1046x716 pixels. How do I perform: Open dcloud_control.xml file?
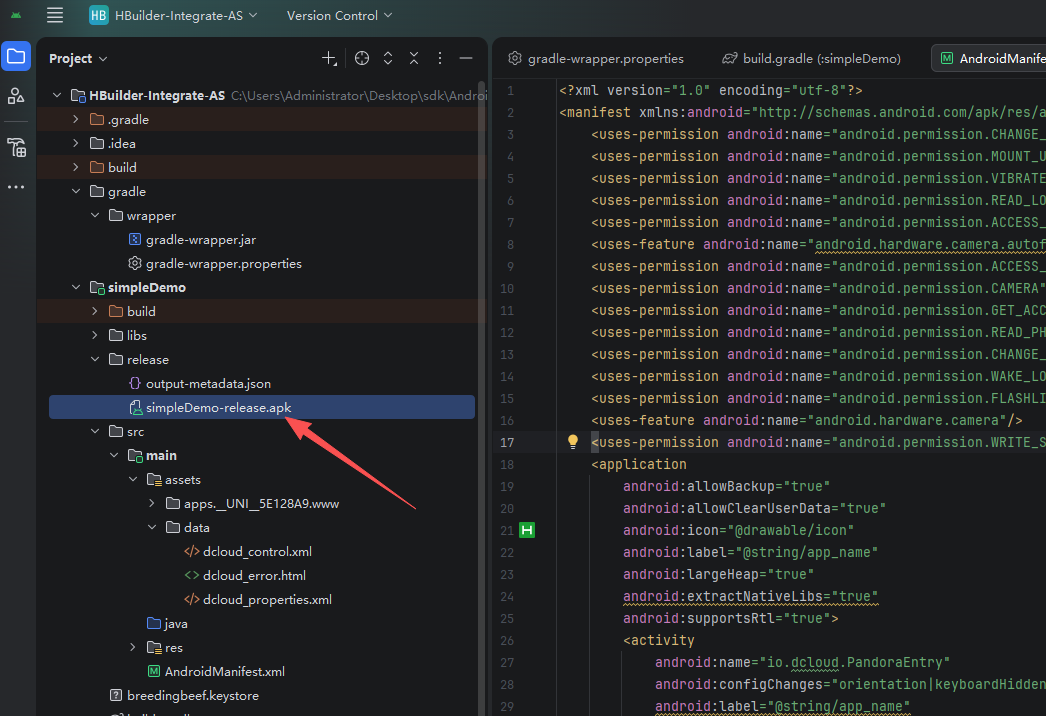point(257,552)
